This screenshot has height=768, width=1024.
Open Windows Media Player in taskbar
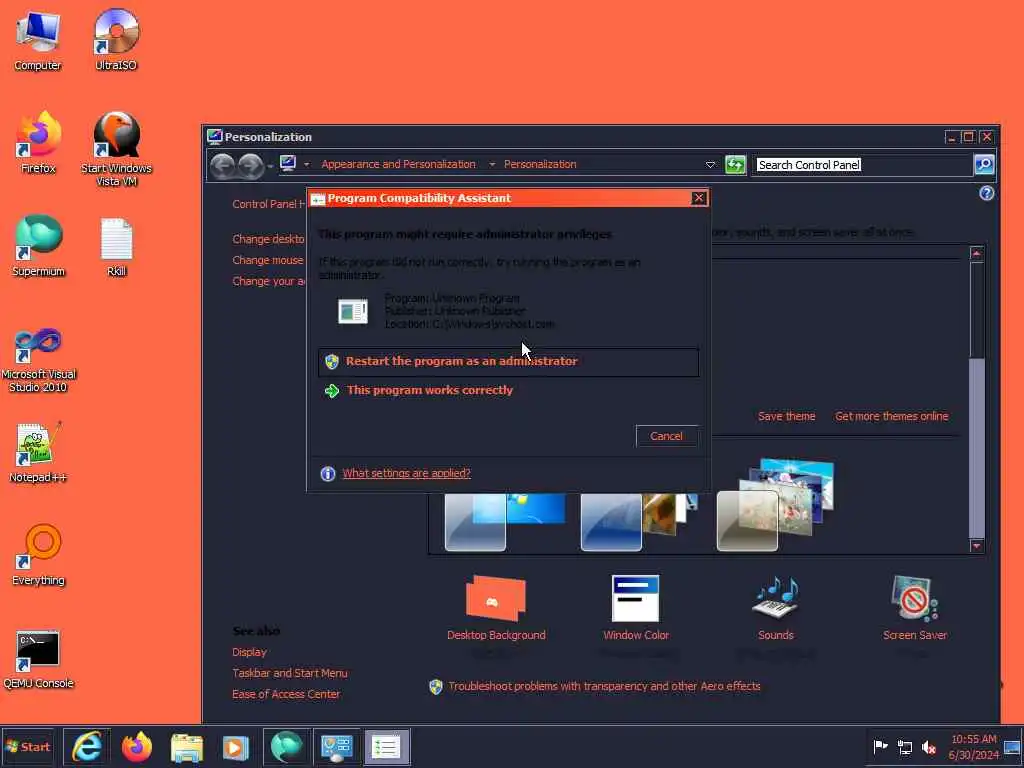[236, 747]
